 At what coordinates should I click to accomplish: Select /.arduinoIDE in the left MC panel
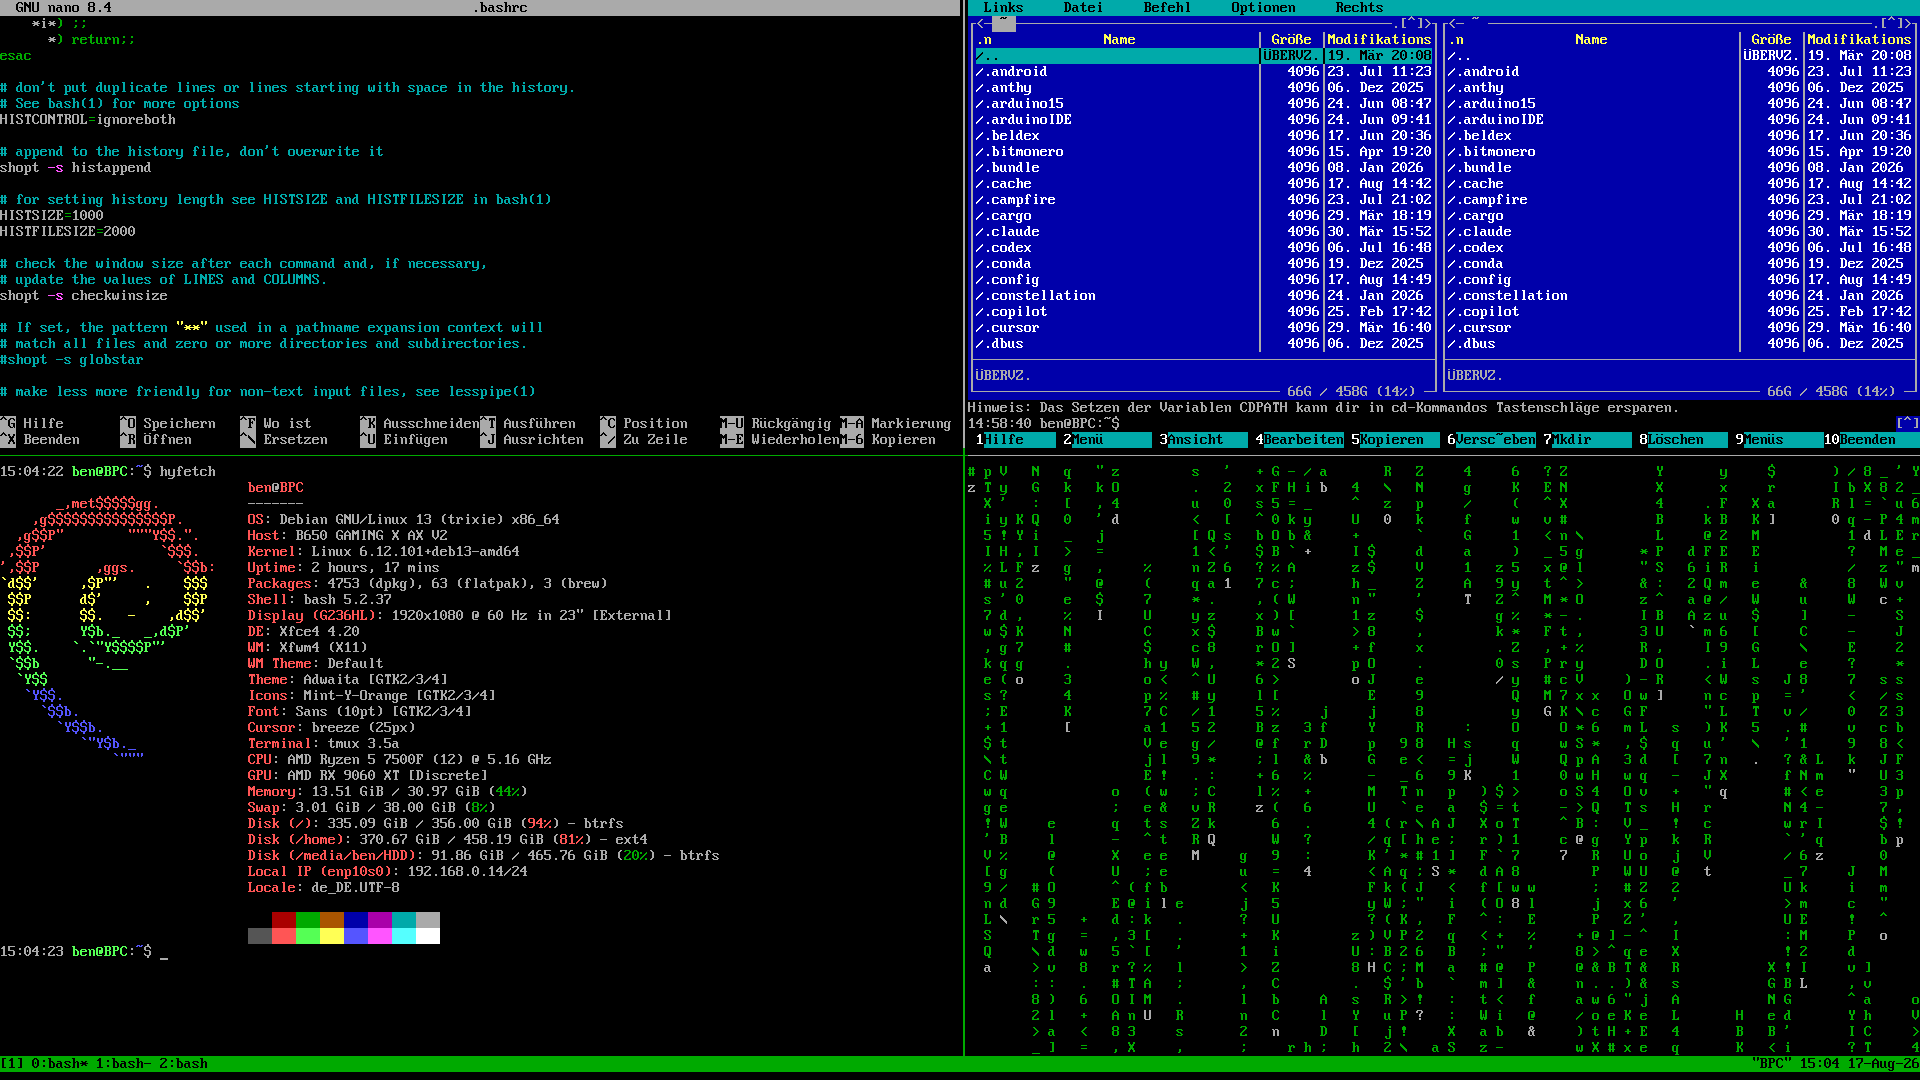[1203, 120]
